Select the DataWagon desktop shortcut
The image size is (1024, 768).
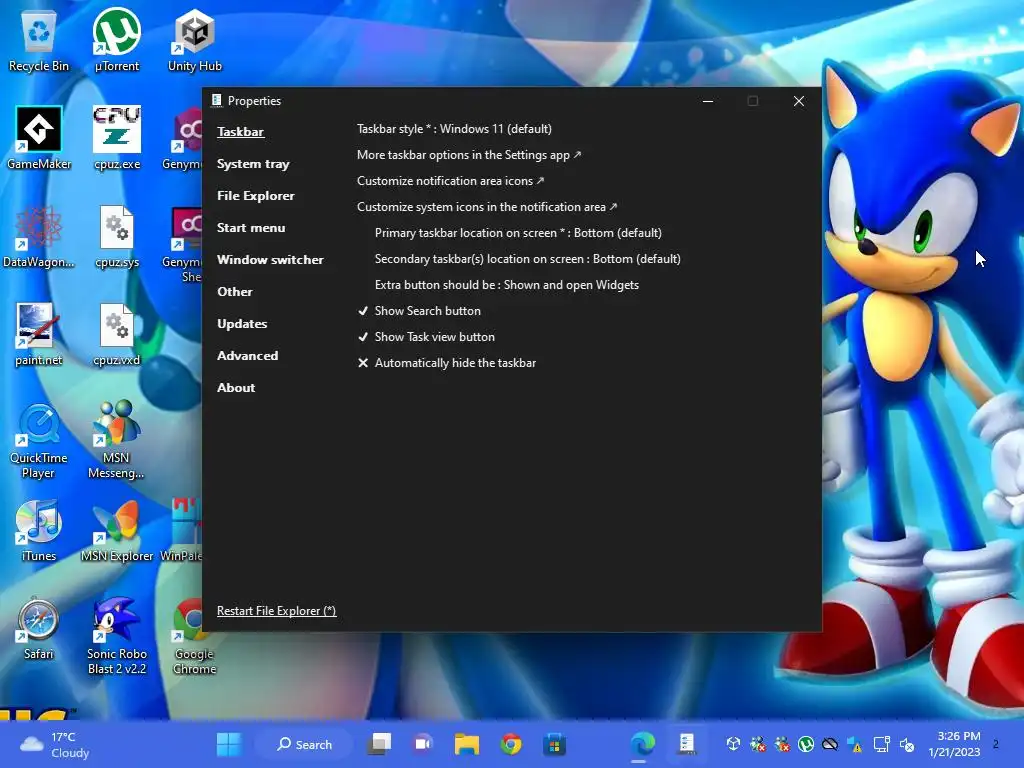tap(39, 236)
